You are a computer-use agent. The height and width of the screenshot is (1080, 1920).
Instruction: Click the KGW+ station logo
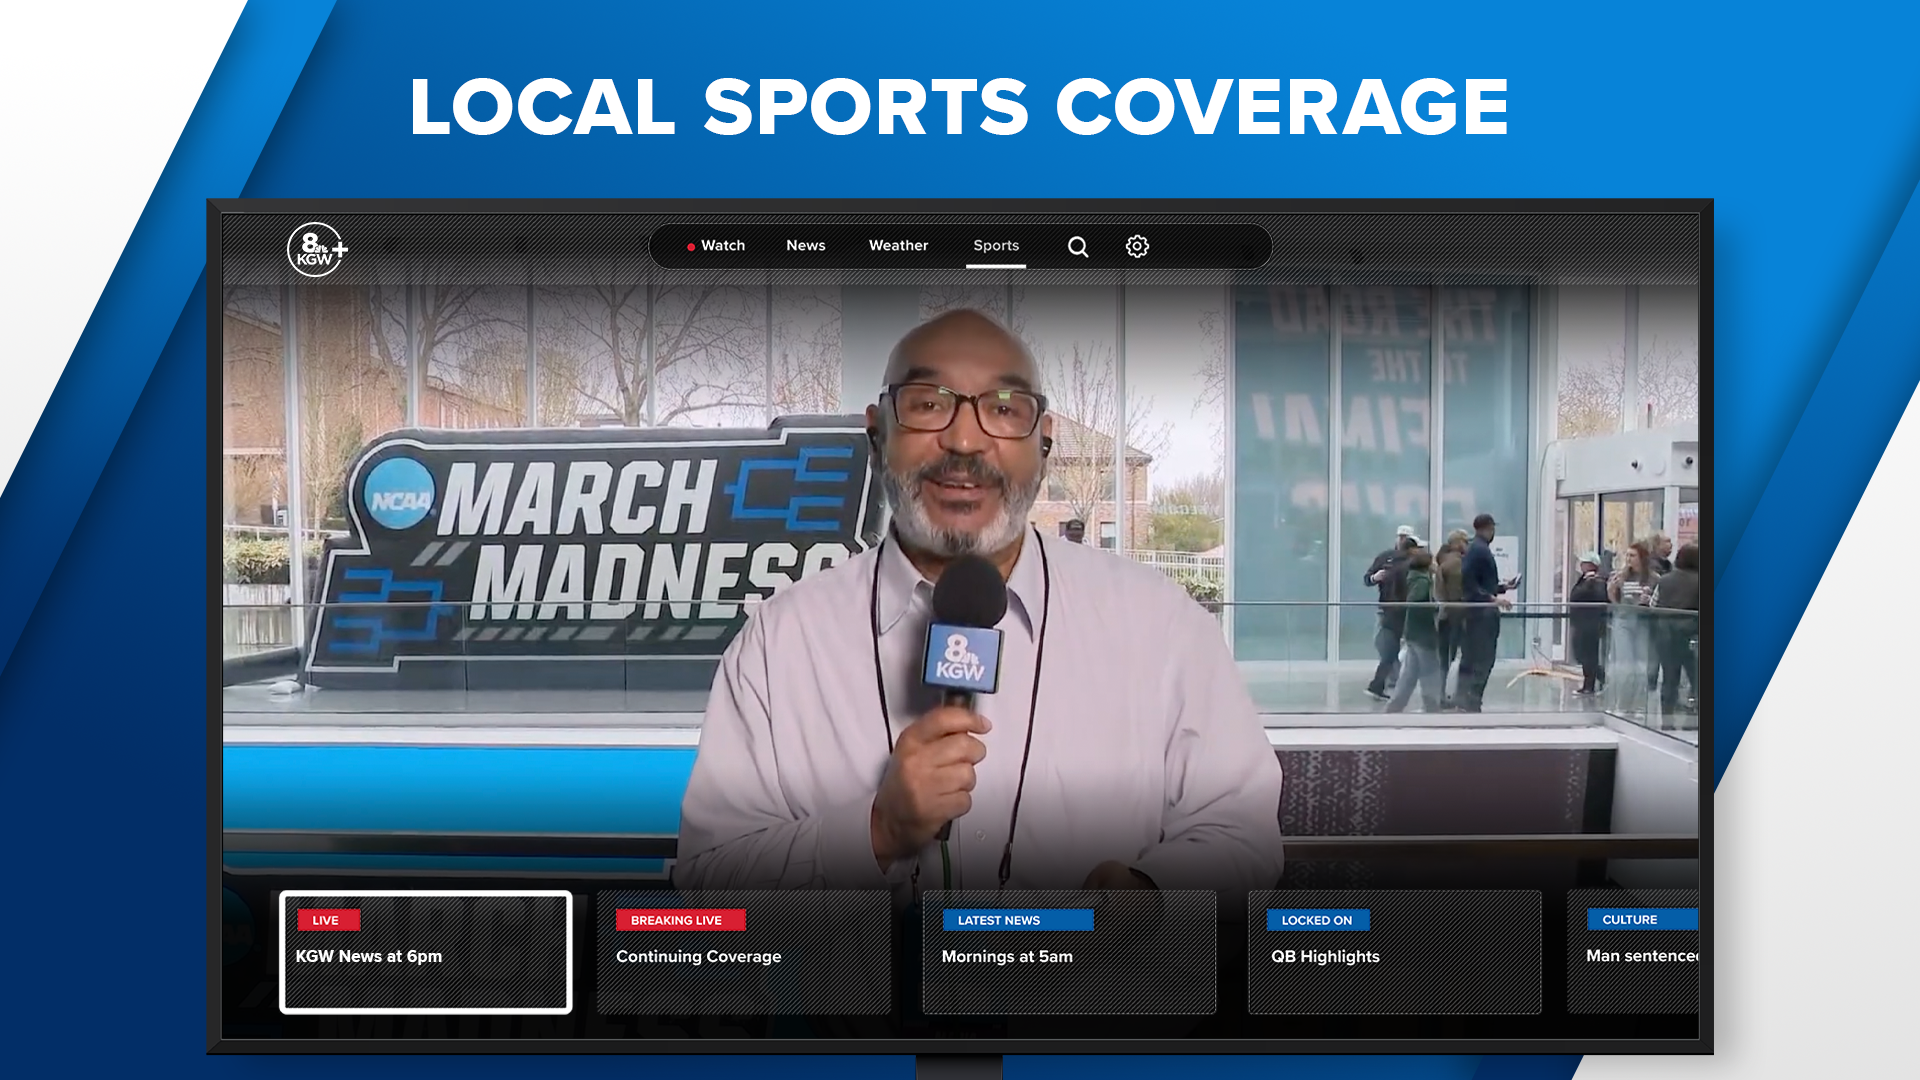[x=315, y=248]
